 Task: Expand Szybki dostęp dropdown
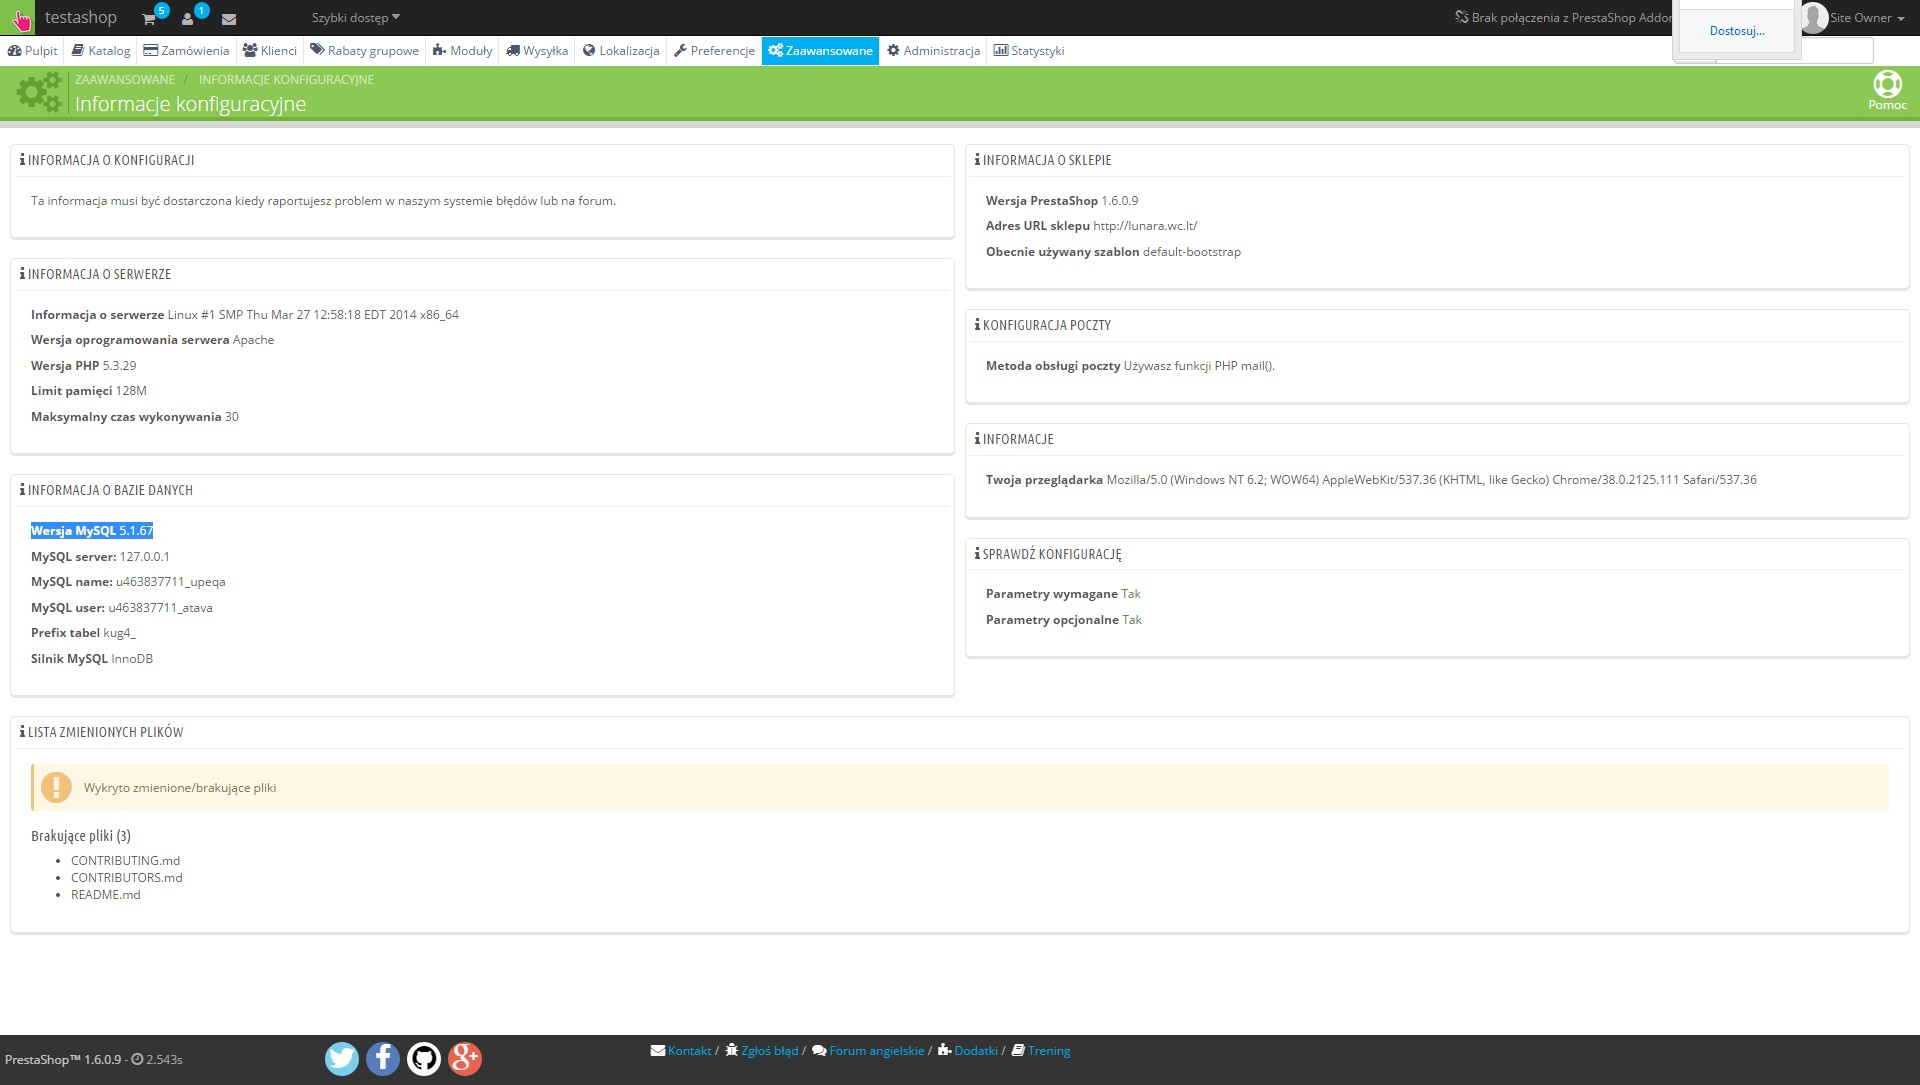point(355,18)
